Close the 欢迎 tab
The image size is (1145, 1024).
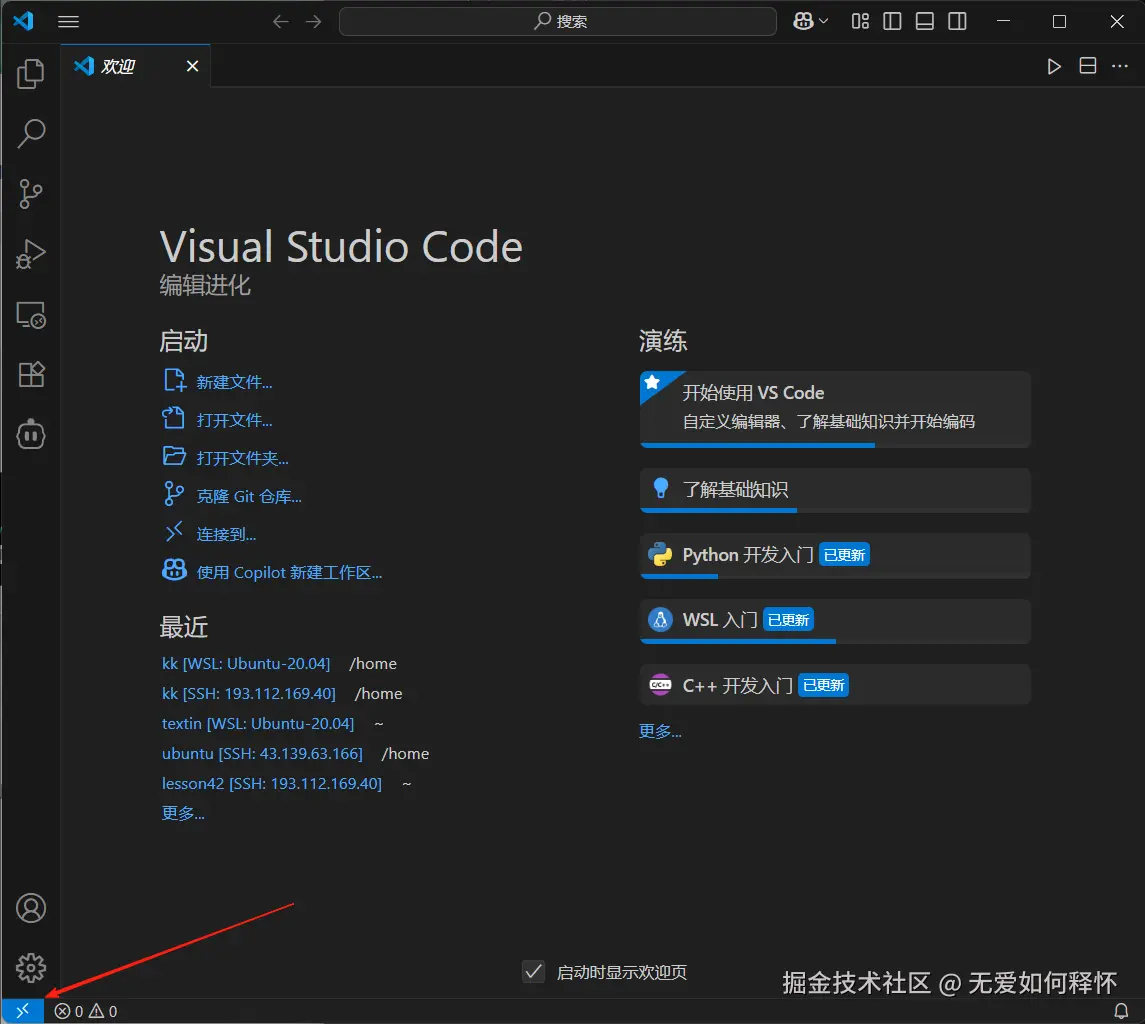pos(192,66)
